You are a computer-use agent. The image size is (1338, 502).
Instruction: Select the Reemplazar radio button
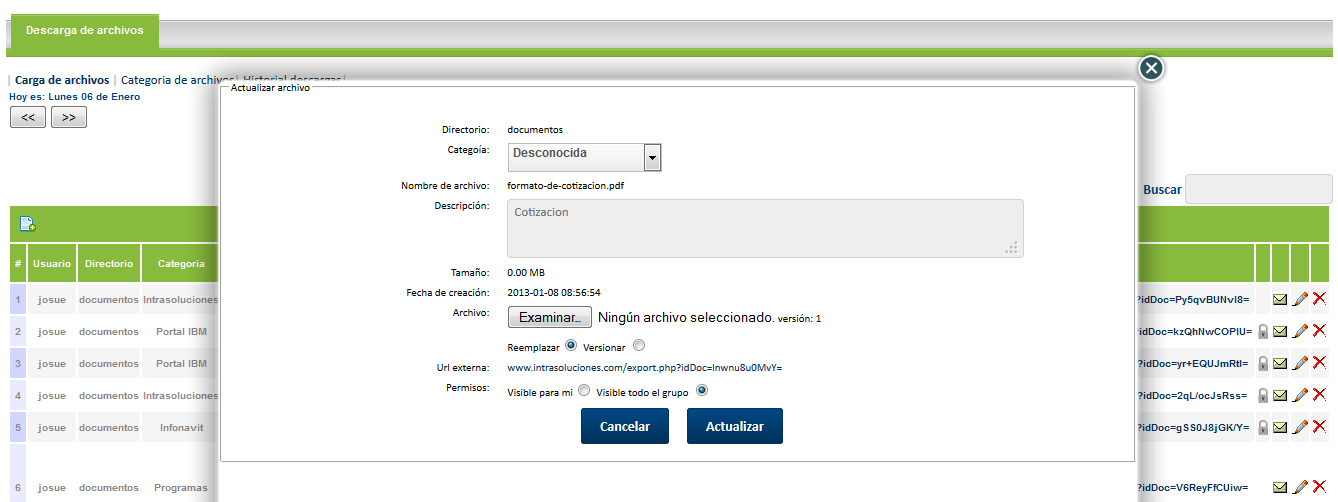click(571, 346)
